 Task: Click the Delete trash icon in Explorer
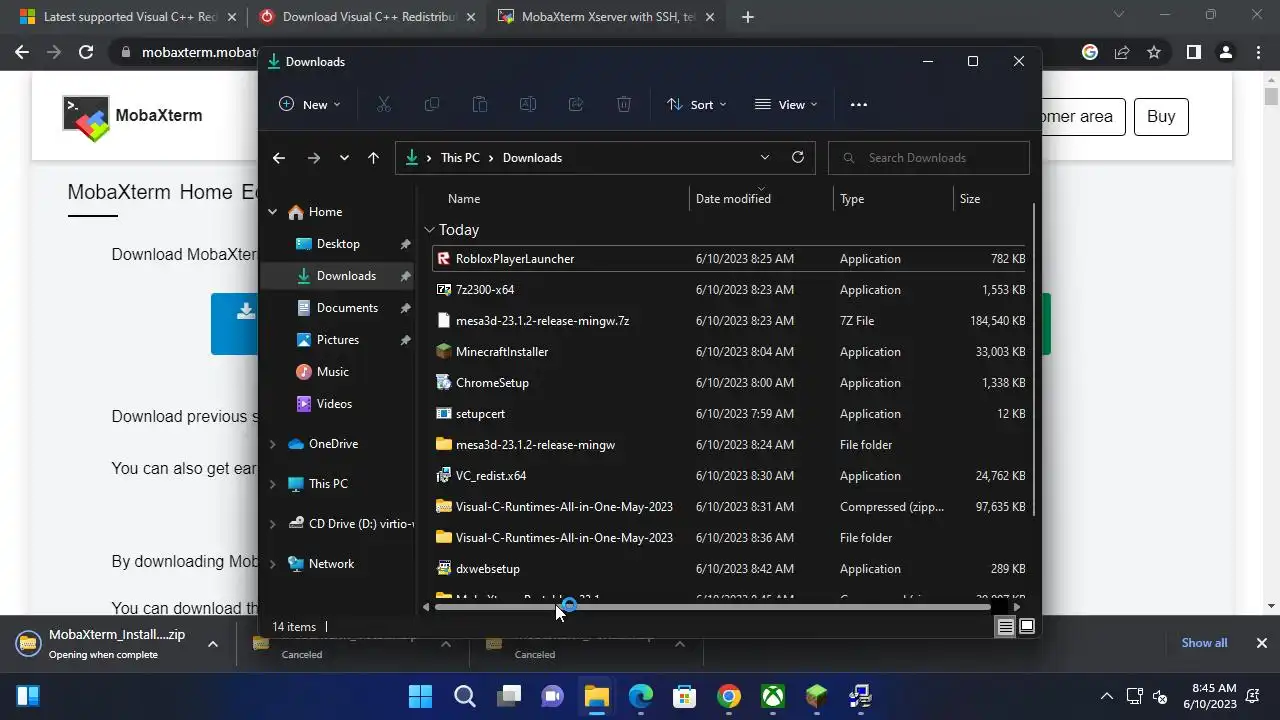623,104
